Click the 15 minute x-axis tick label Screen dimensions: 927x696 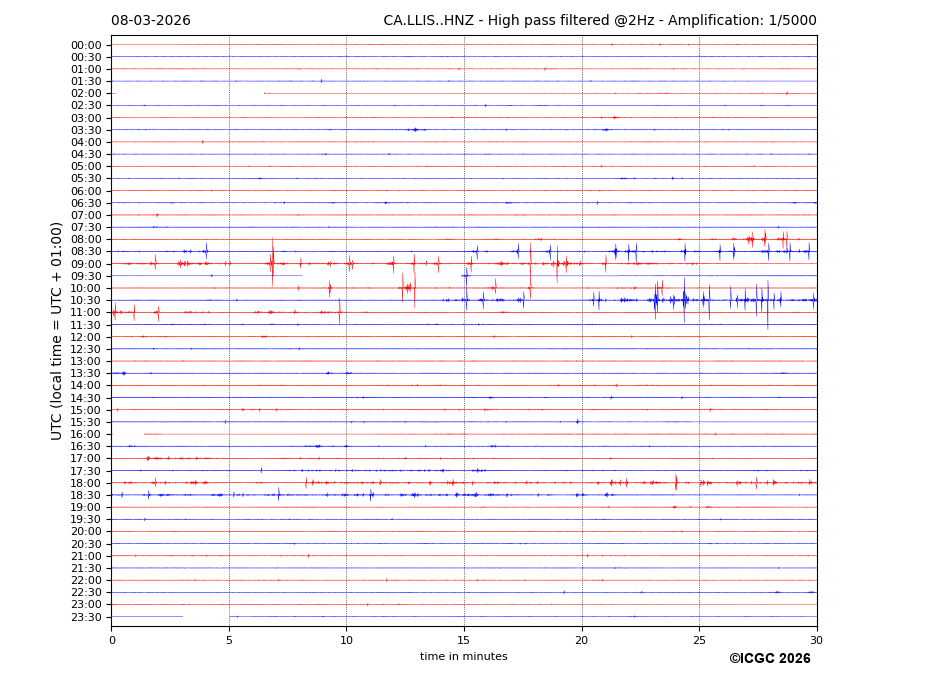(x=464, y=640)
